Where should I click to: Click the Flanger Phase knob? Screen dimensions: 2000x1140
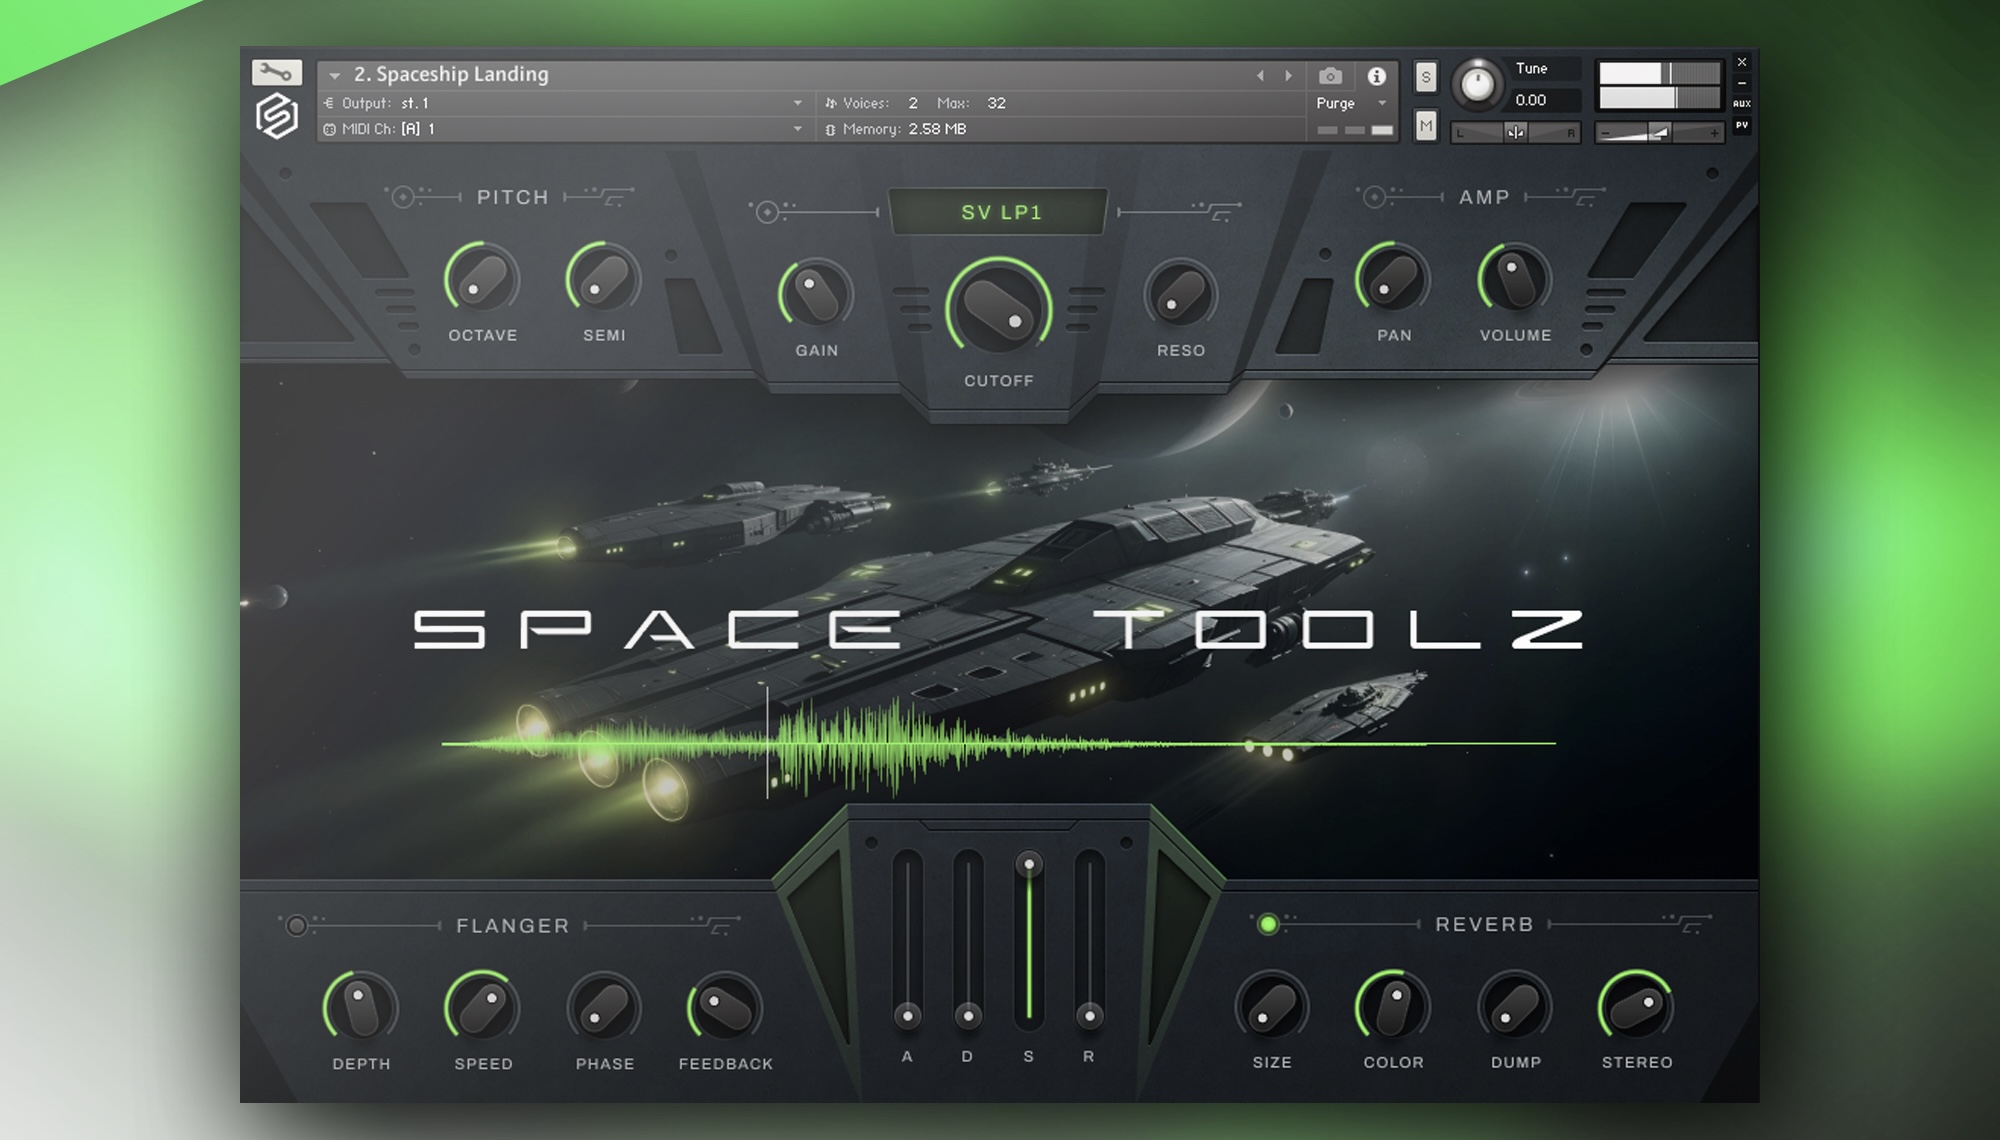(604, 1008)
